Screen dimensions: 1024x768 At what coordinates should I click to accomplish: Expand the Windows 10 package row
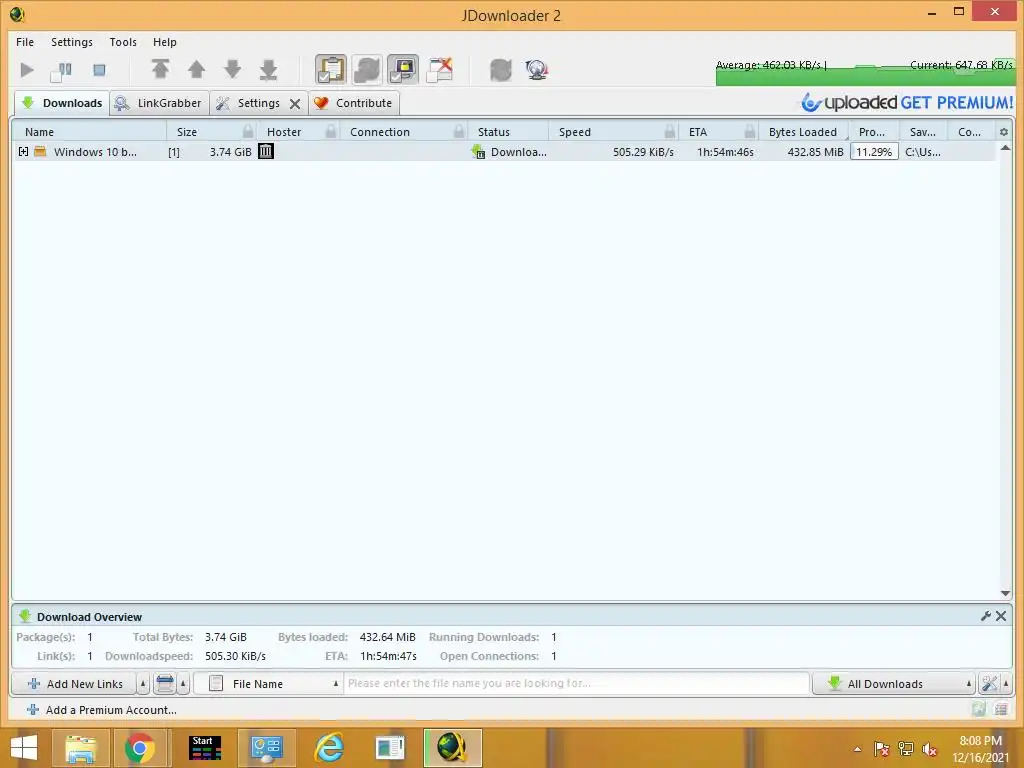24,152
